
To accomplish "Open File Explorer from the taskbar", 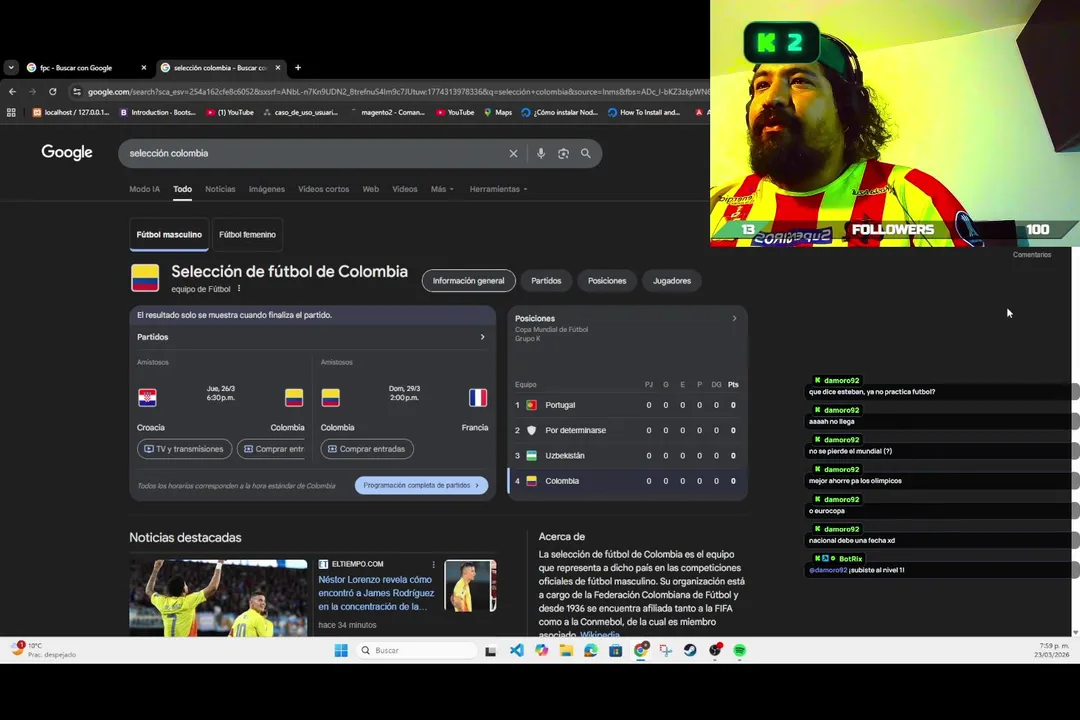I will tap(566, 650).
